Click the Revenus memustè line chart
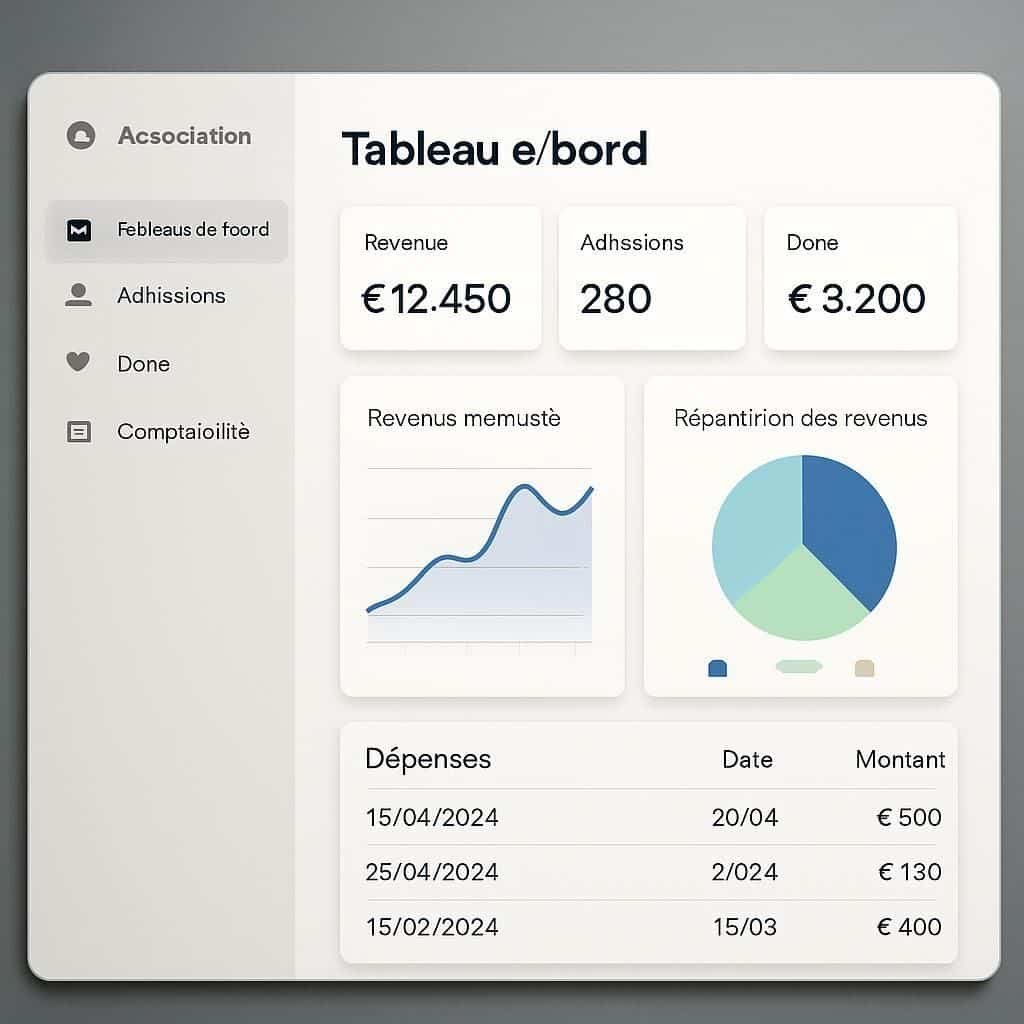This screenshot has width=1024, height=1024. (x=480, y=550)
